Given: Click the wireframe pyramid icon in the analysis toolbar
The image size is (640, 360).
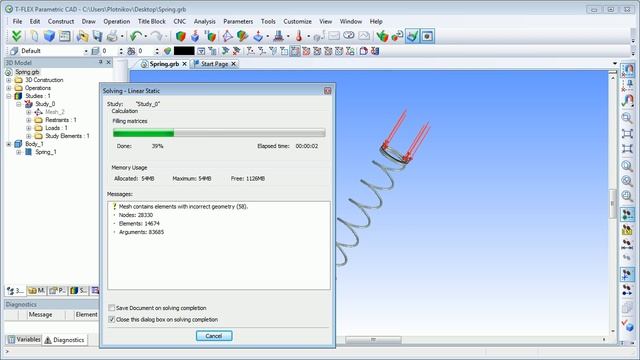Looking at the screenshot, I should pyautogui.click(x=227, y=36).
